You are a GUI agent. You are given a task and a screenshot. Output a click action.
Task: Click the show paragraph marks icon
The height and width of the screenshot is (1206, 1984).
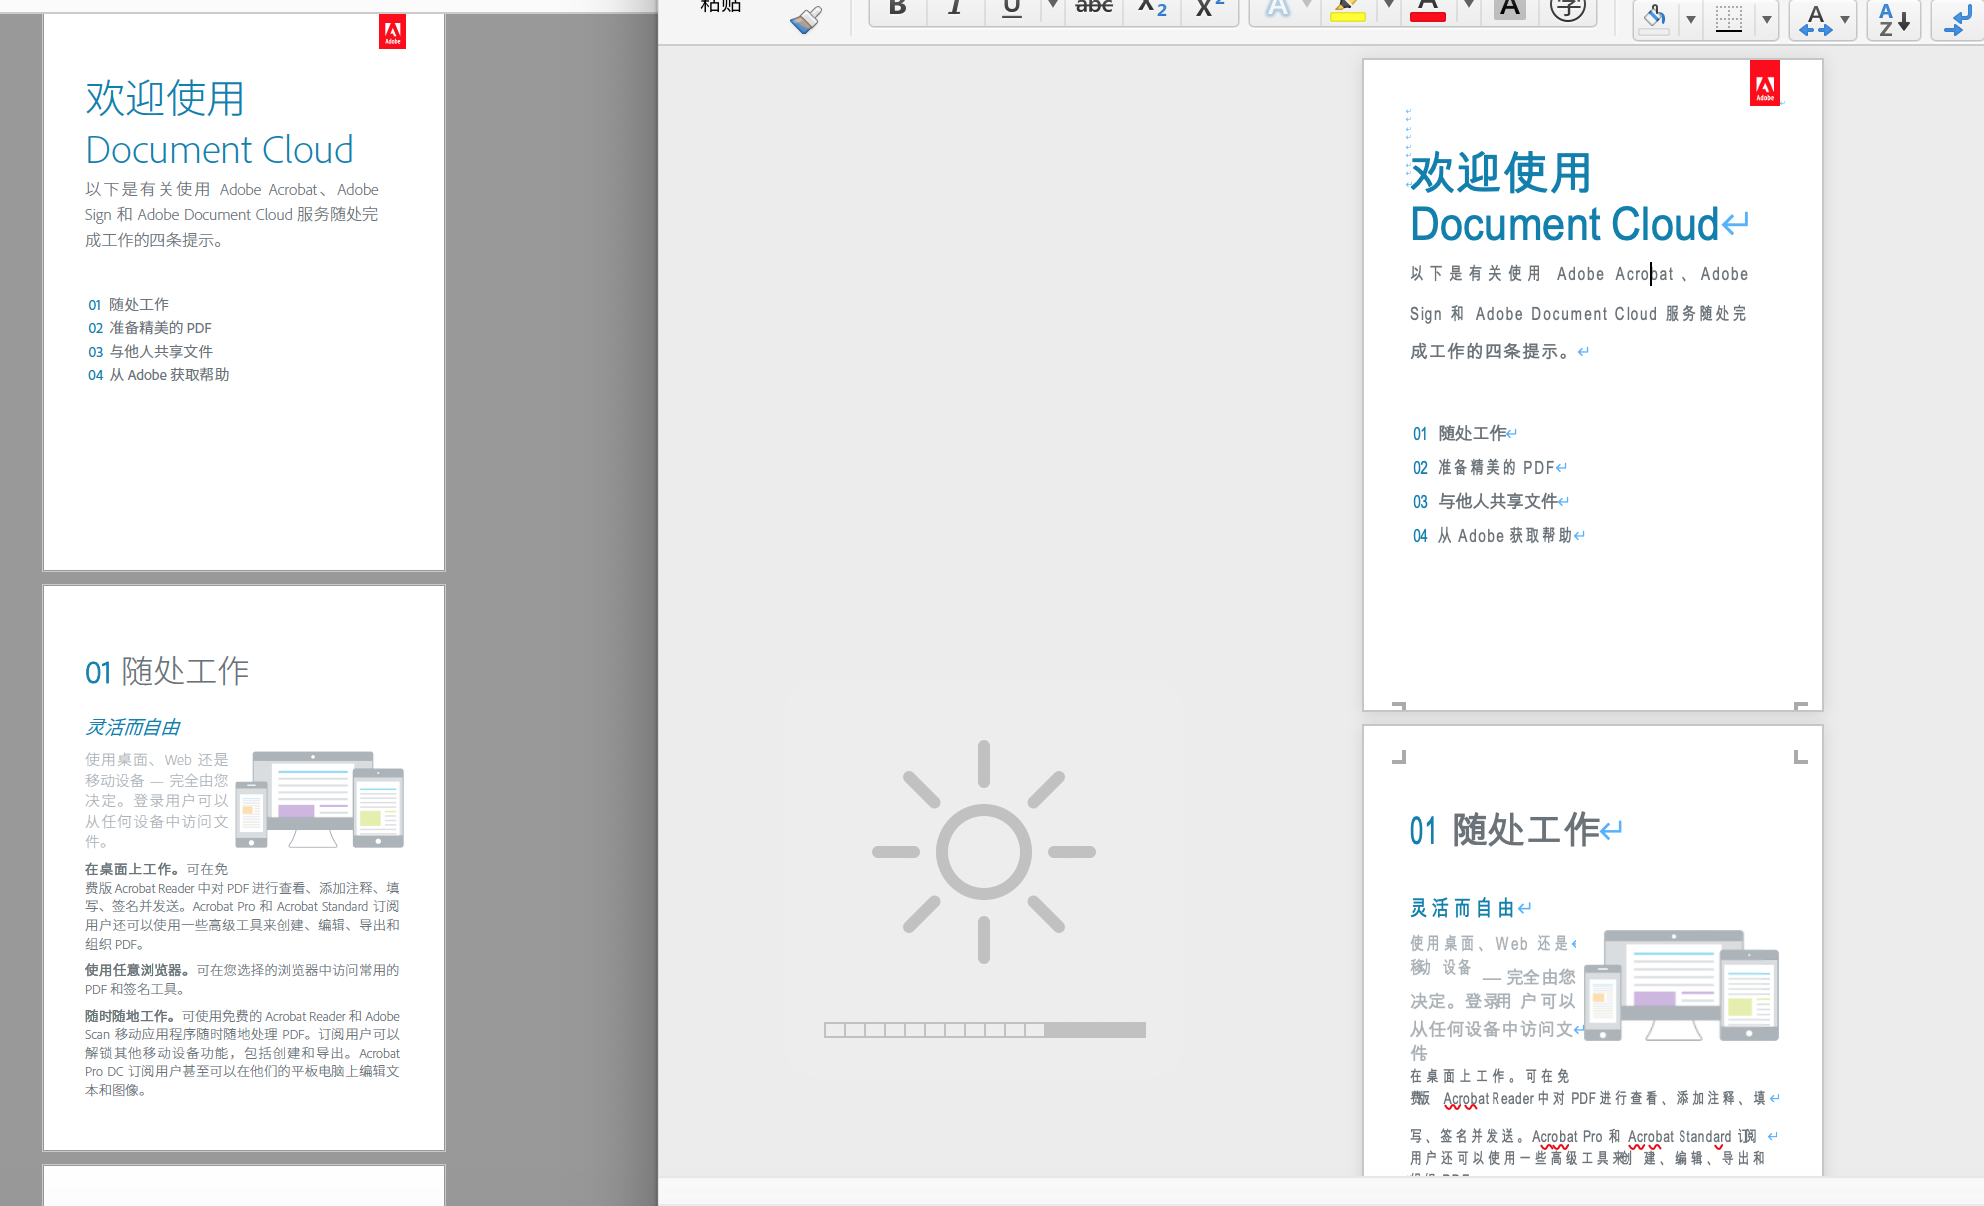click(x=1960, y=19)
